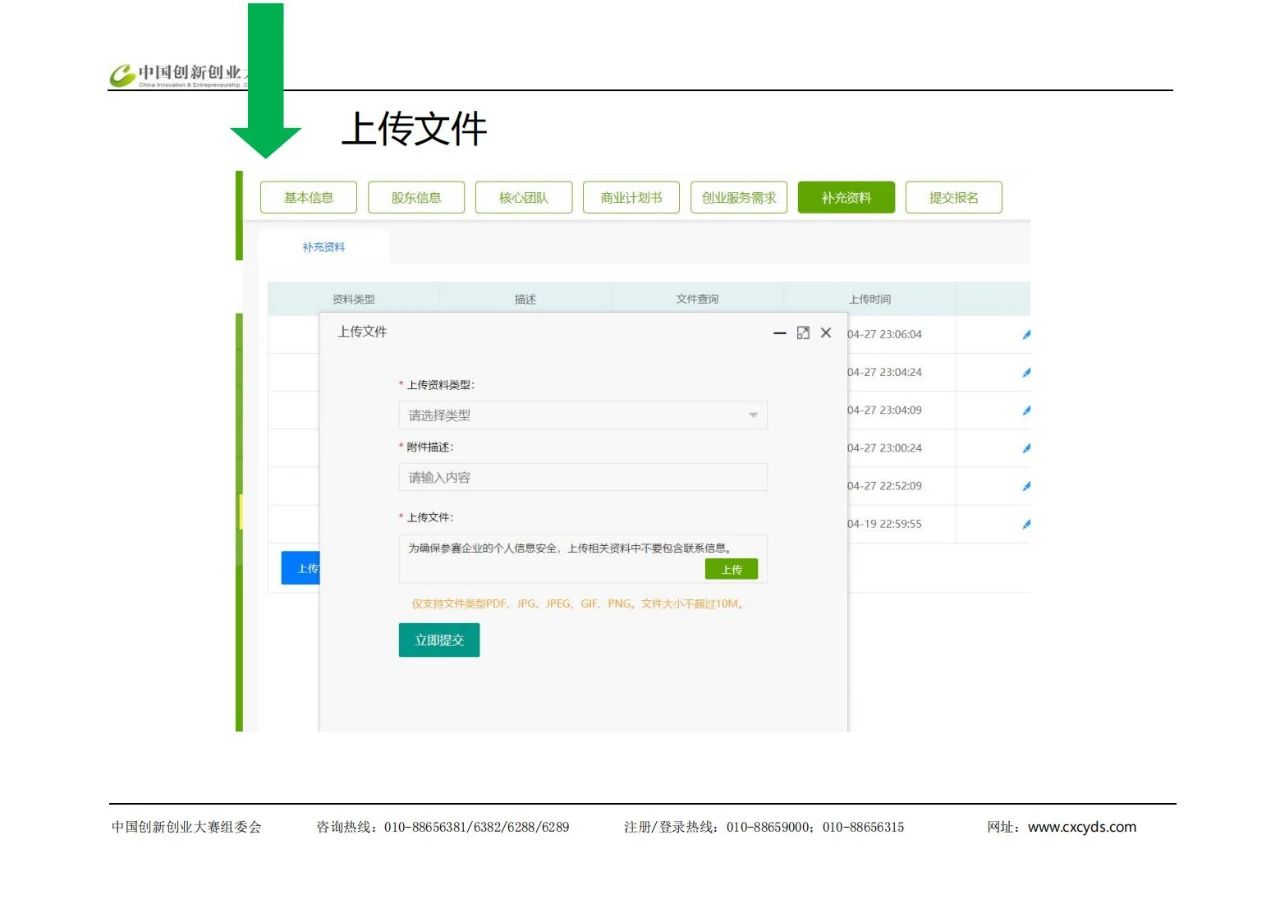The height and width of the screenshot is (904, 1280).
Task: Click the 附件描述 input field
Action: click(x=582, y=478)
